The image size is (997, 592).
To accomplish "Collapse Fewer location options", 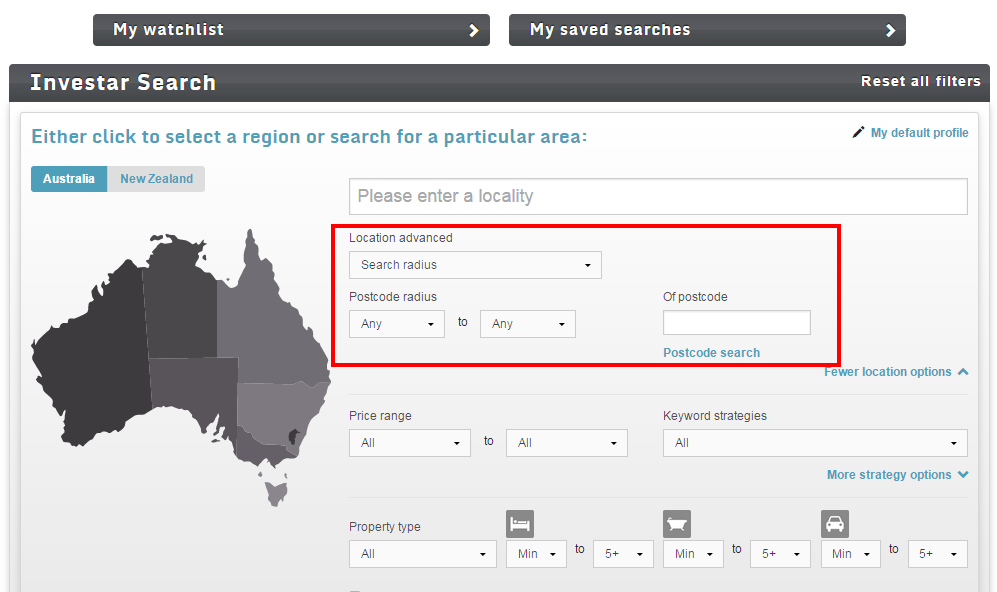I will click(x=895, y=372).
